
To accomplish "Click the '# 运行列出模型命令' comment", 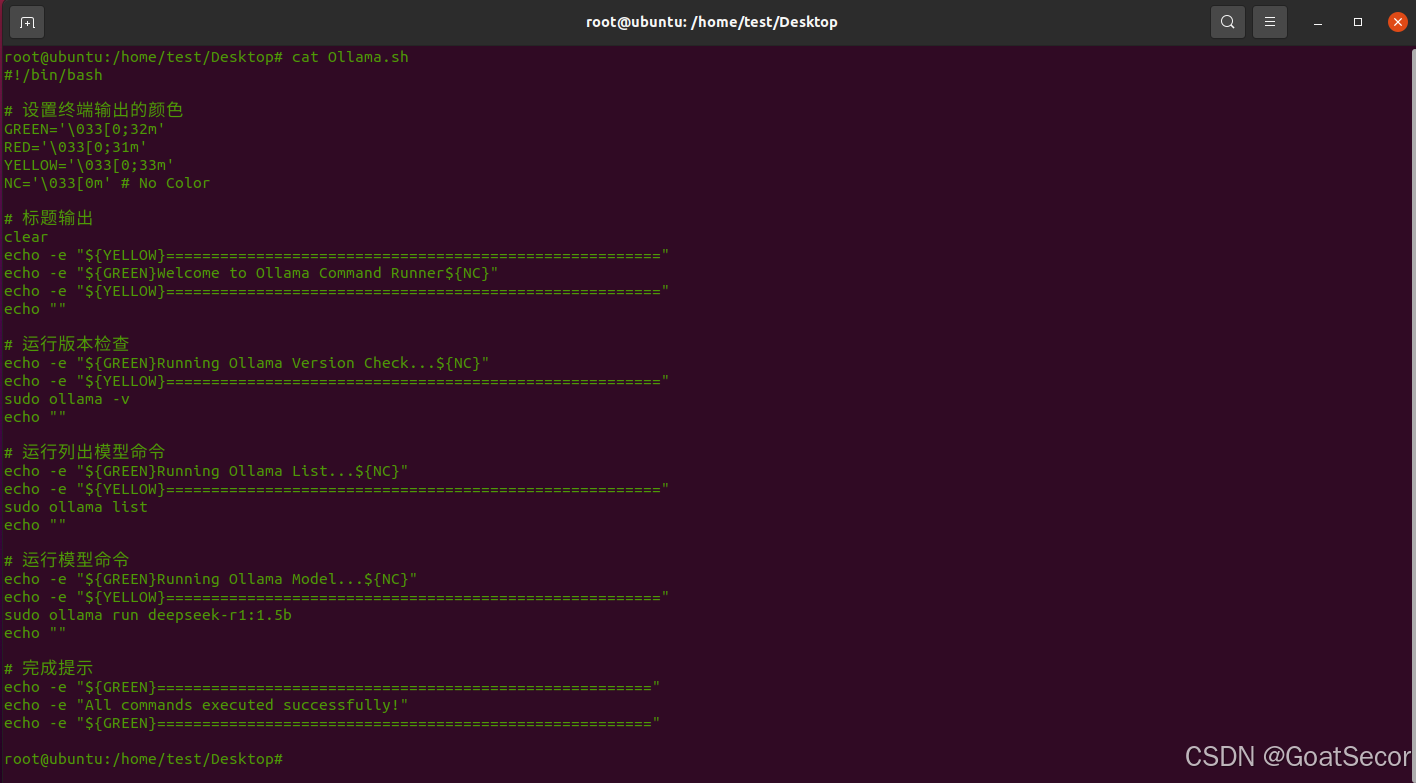I will [85, 452].
